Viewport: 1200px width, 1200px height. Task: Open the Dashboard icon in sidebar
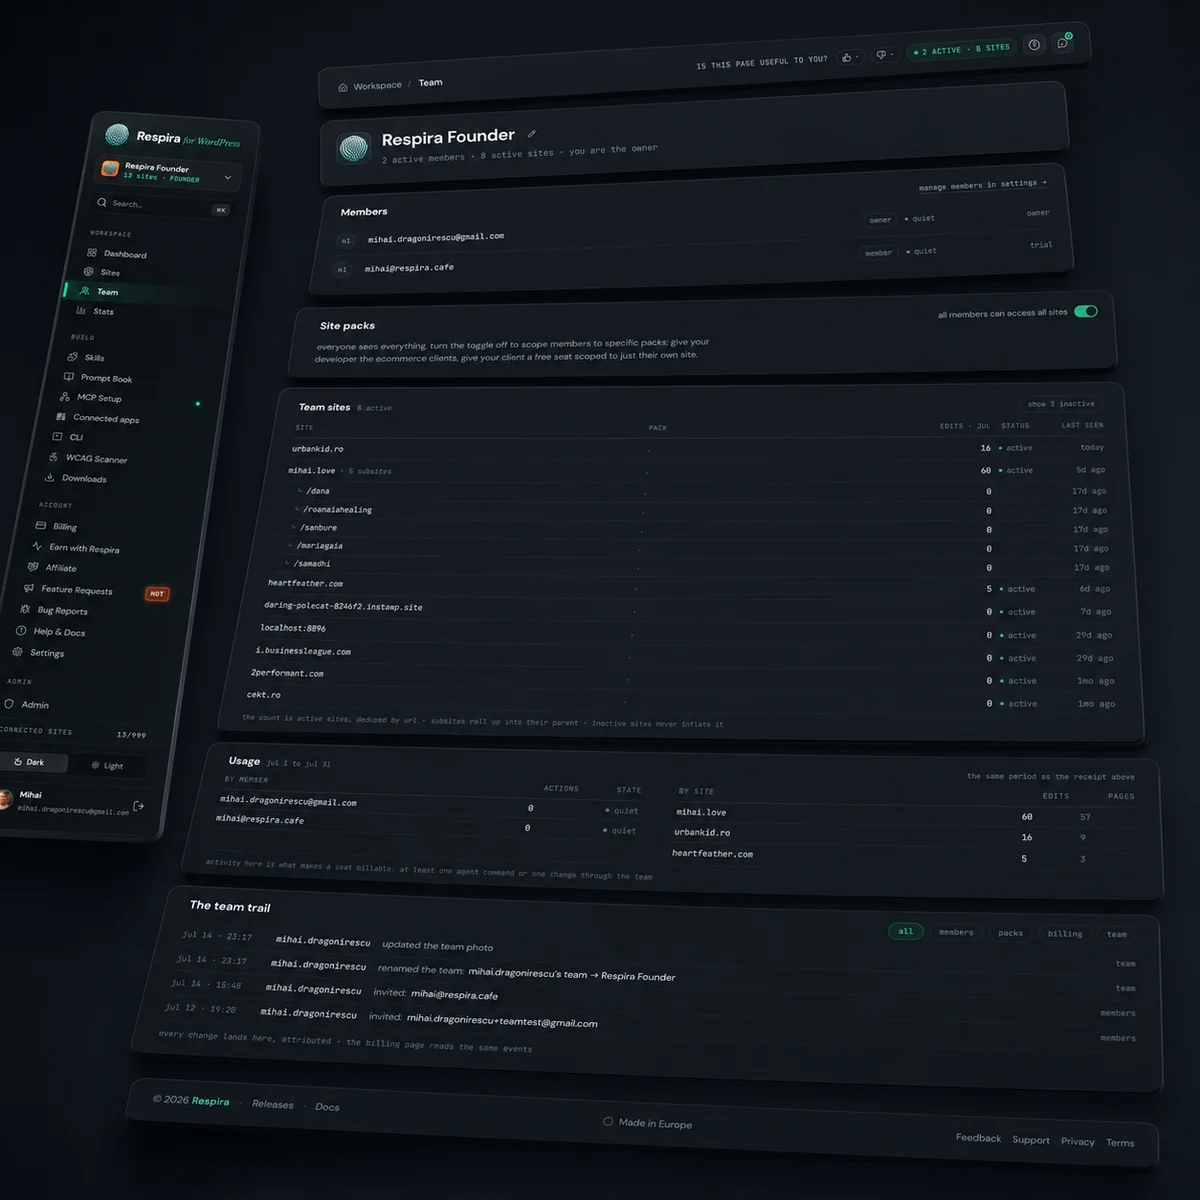92,252
